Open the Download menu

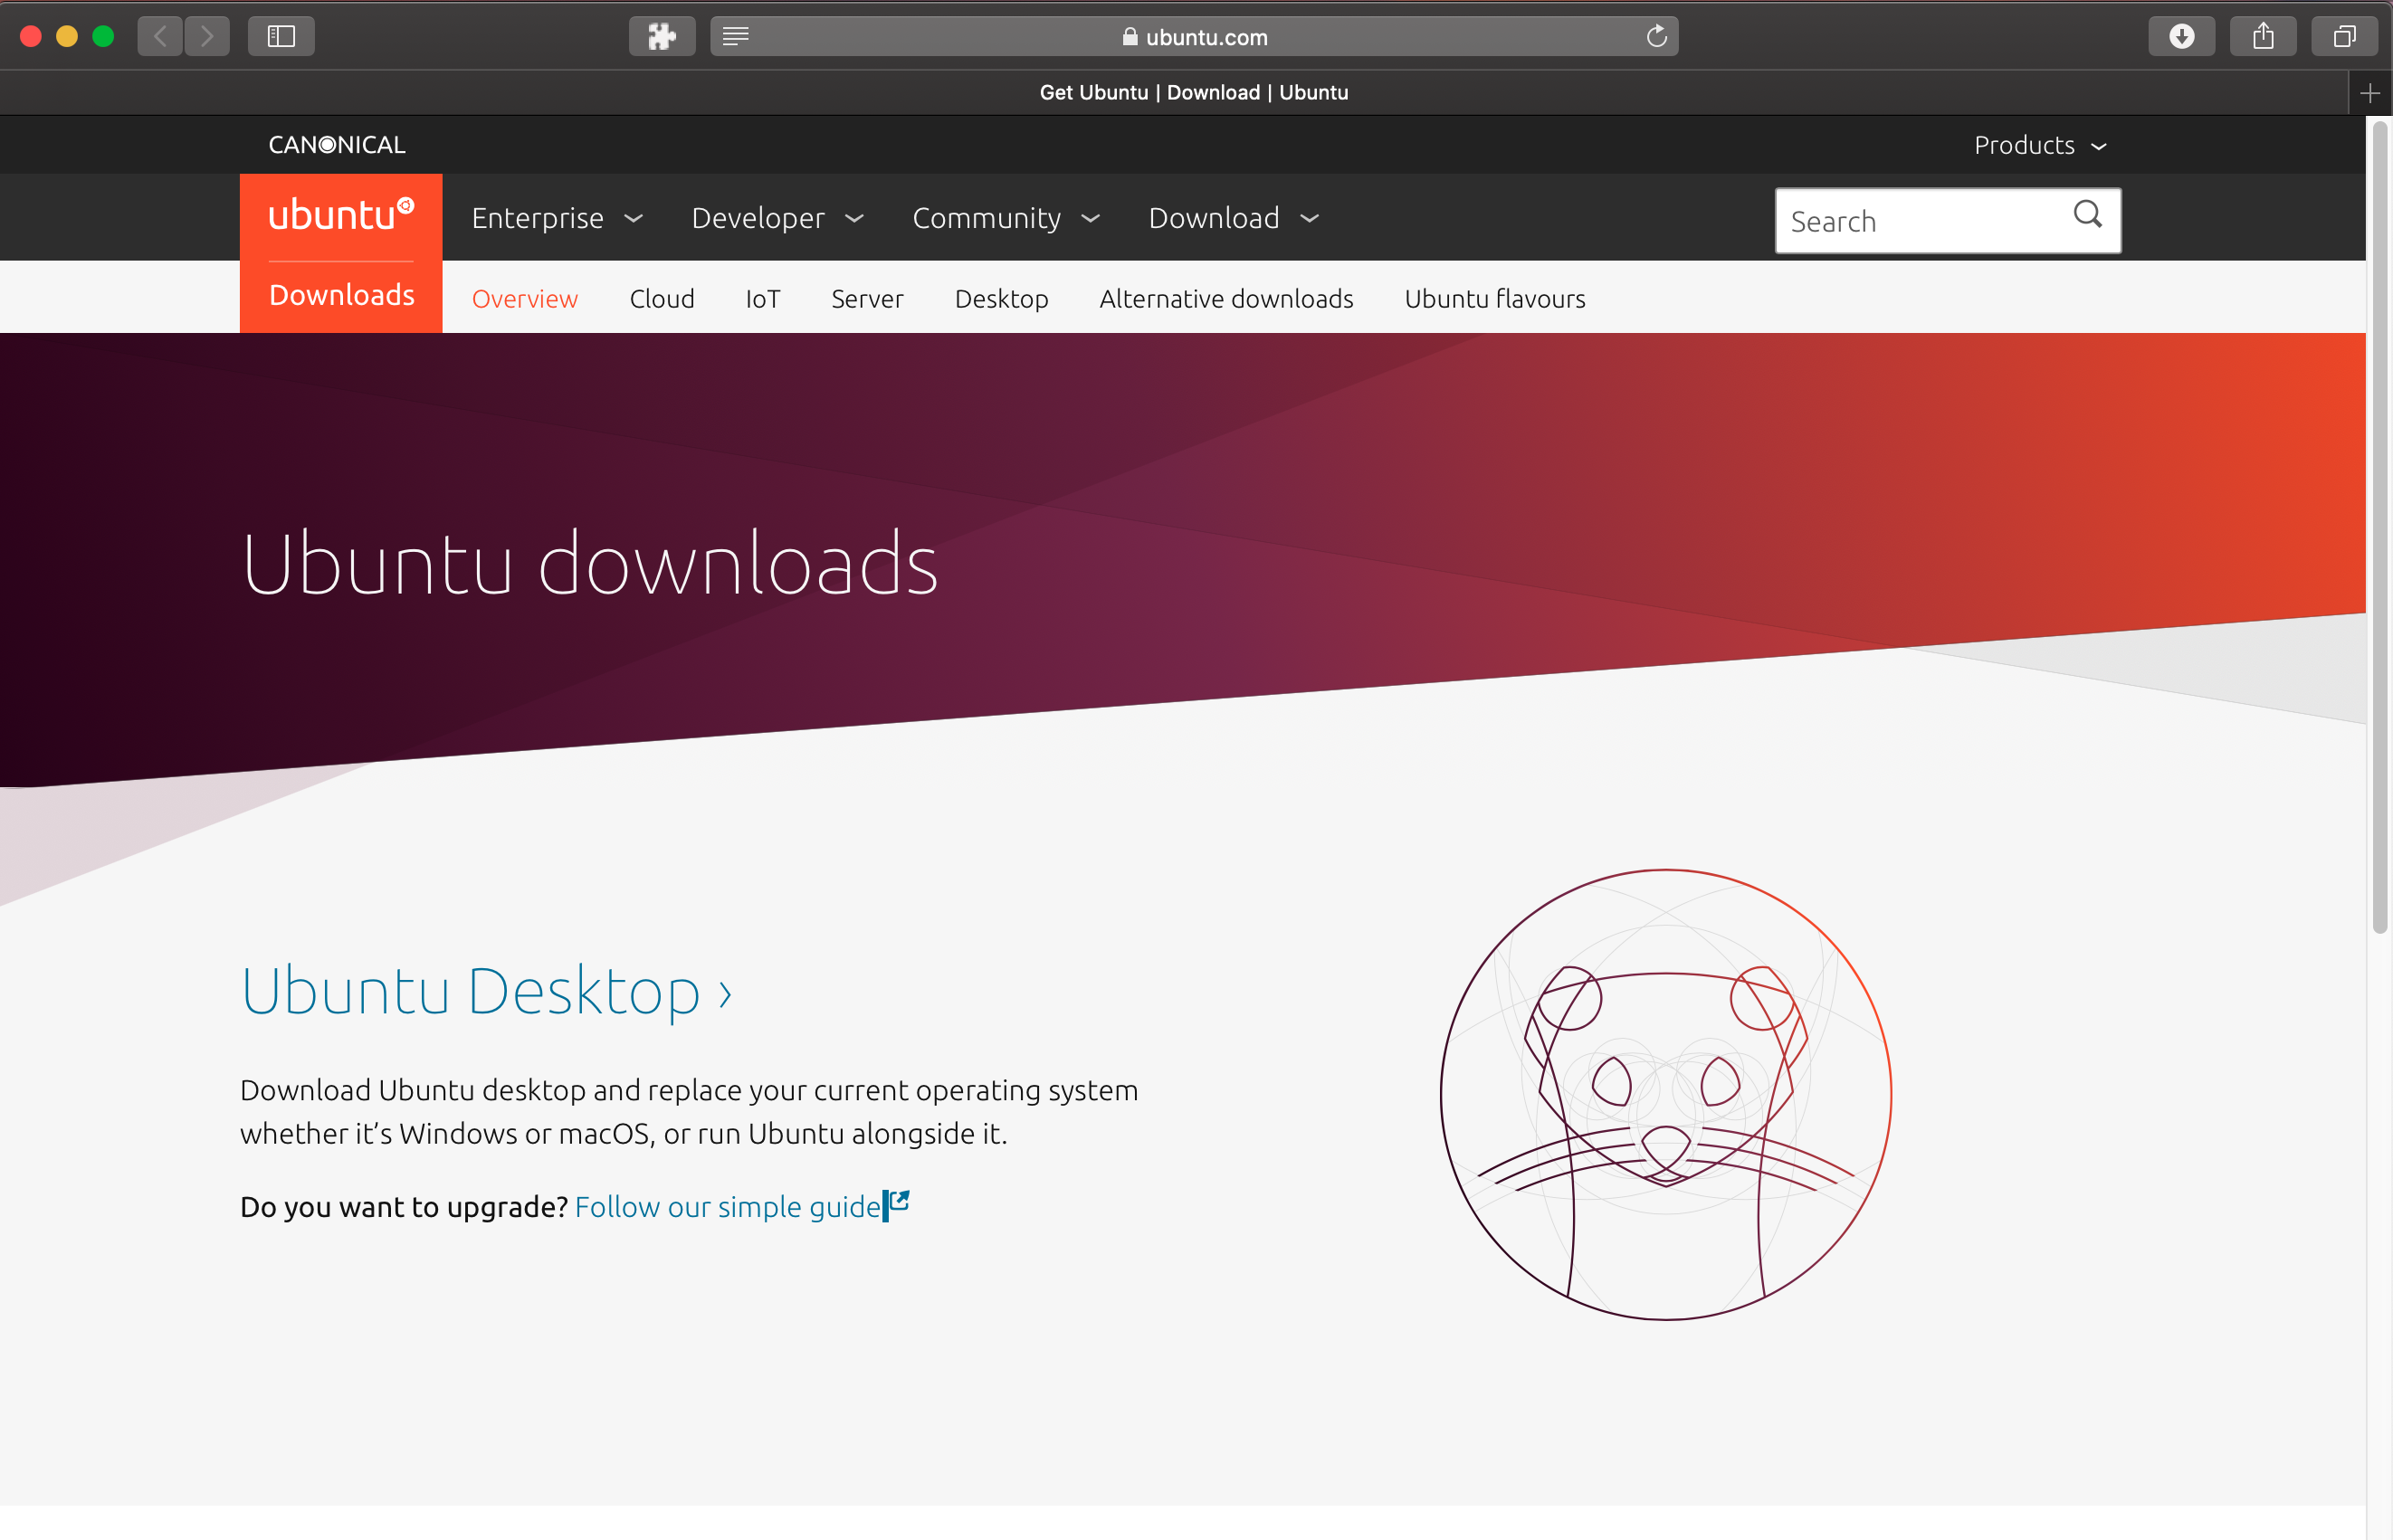tap(1234, 218)
